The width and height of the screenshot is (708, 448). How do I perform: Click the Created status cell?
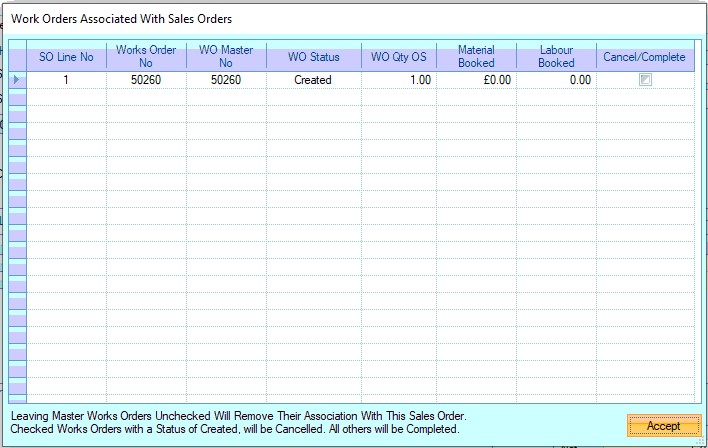(313, 80)
